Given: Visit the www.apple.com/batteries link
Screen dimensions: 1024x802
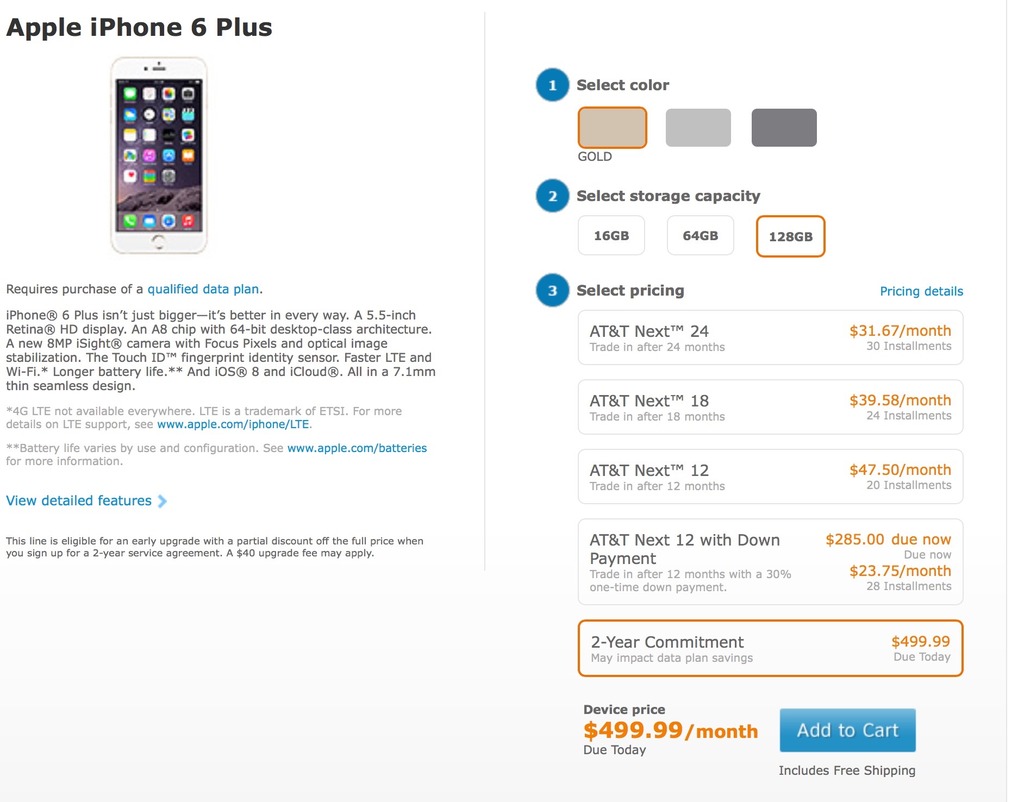Looking at the screenshot, I should (x=357, y=448).
